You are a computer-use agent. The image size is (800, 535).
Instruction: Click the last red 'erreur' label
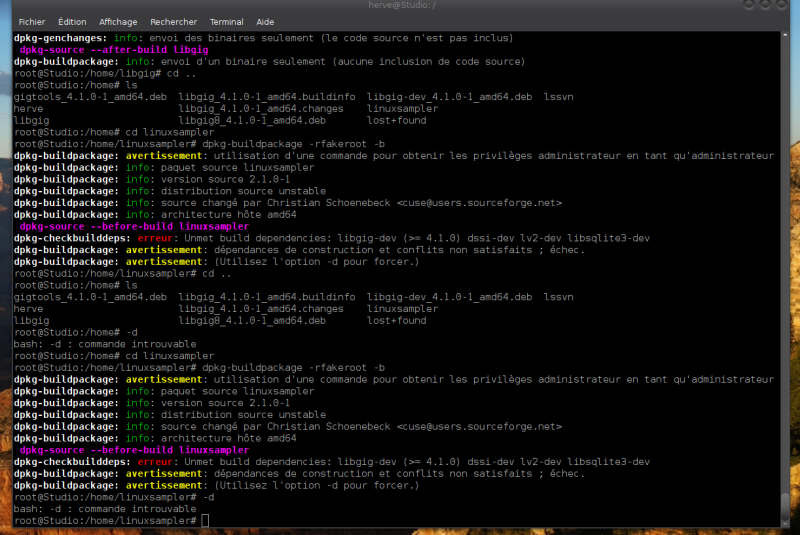tap(155, 462)
